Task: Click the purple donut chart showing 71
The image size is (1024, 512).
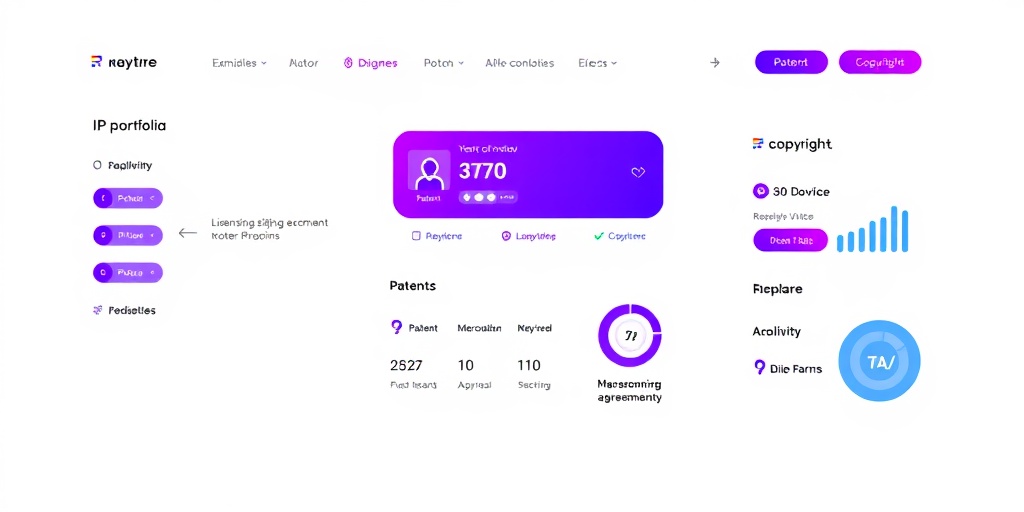Action: (630, 336)
